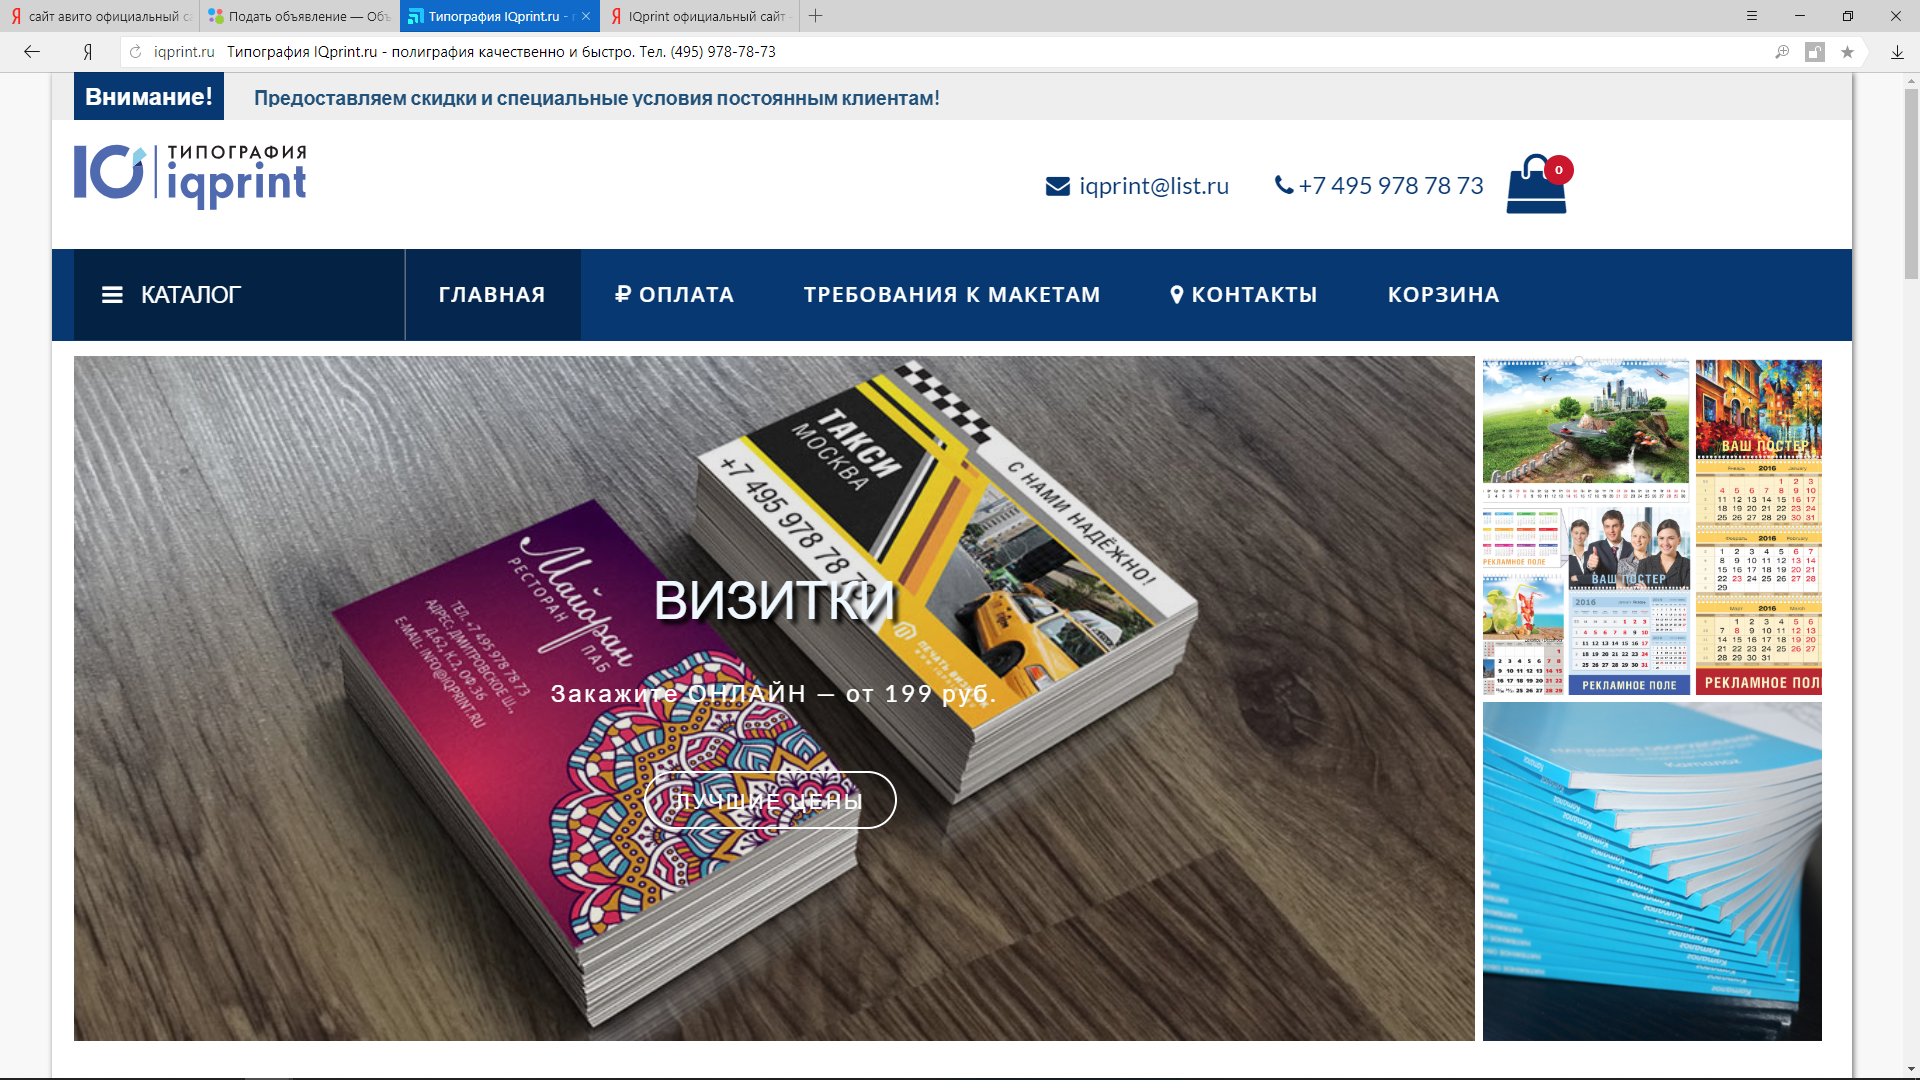1920x1080 pixels.
Task: Bookmark page with the star icon
Action: coord(1847,52)
